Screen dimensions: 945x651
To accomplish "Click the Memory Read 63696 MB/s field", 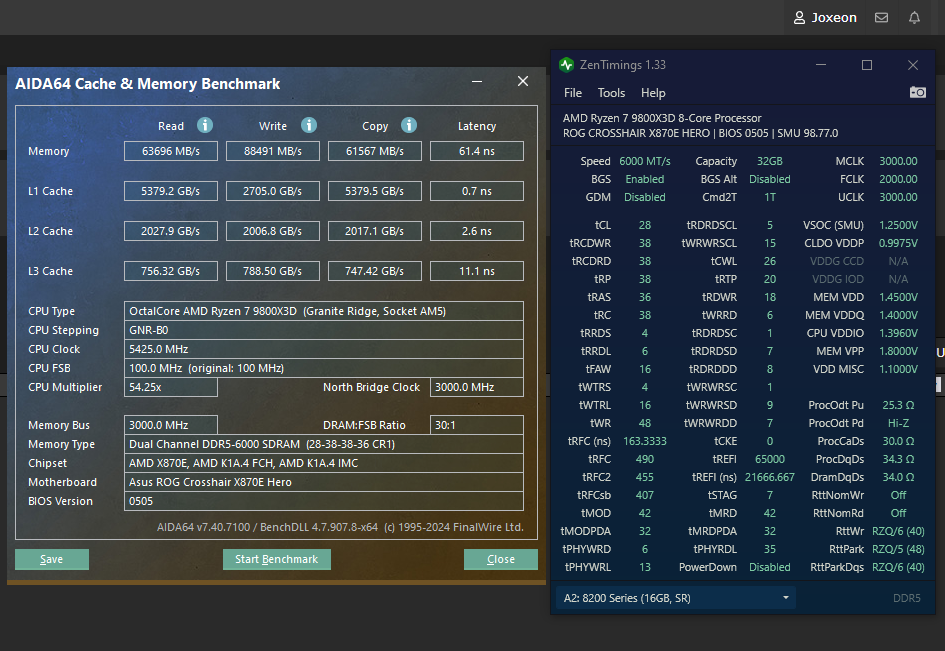I will 171,151.
